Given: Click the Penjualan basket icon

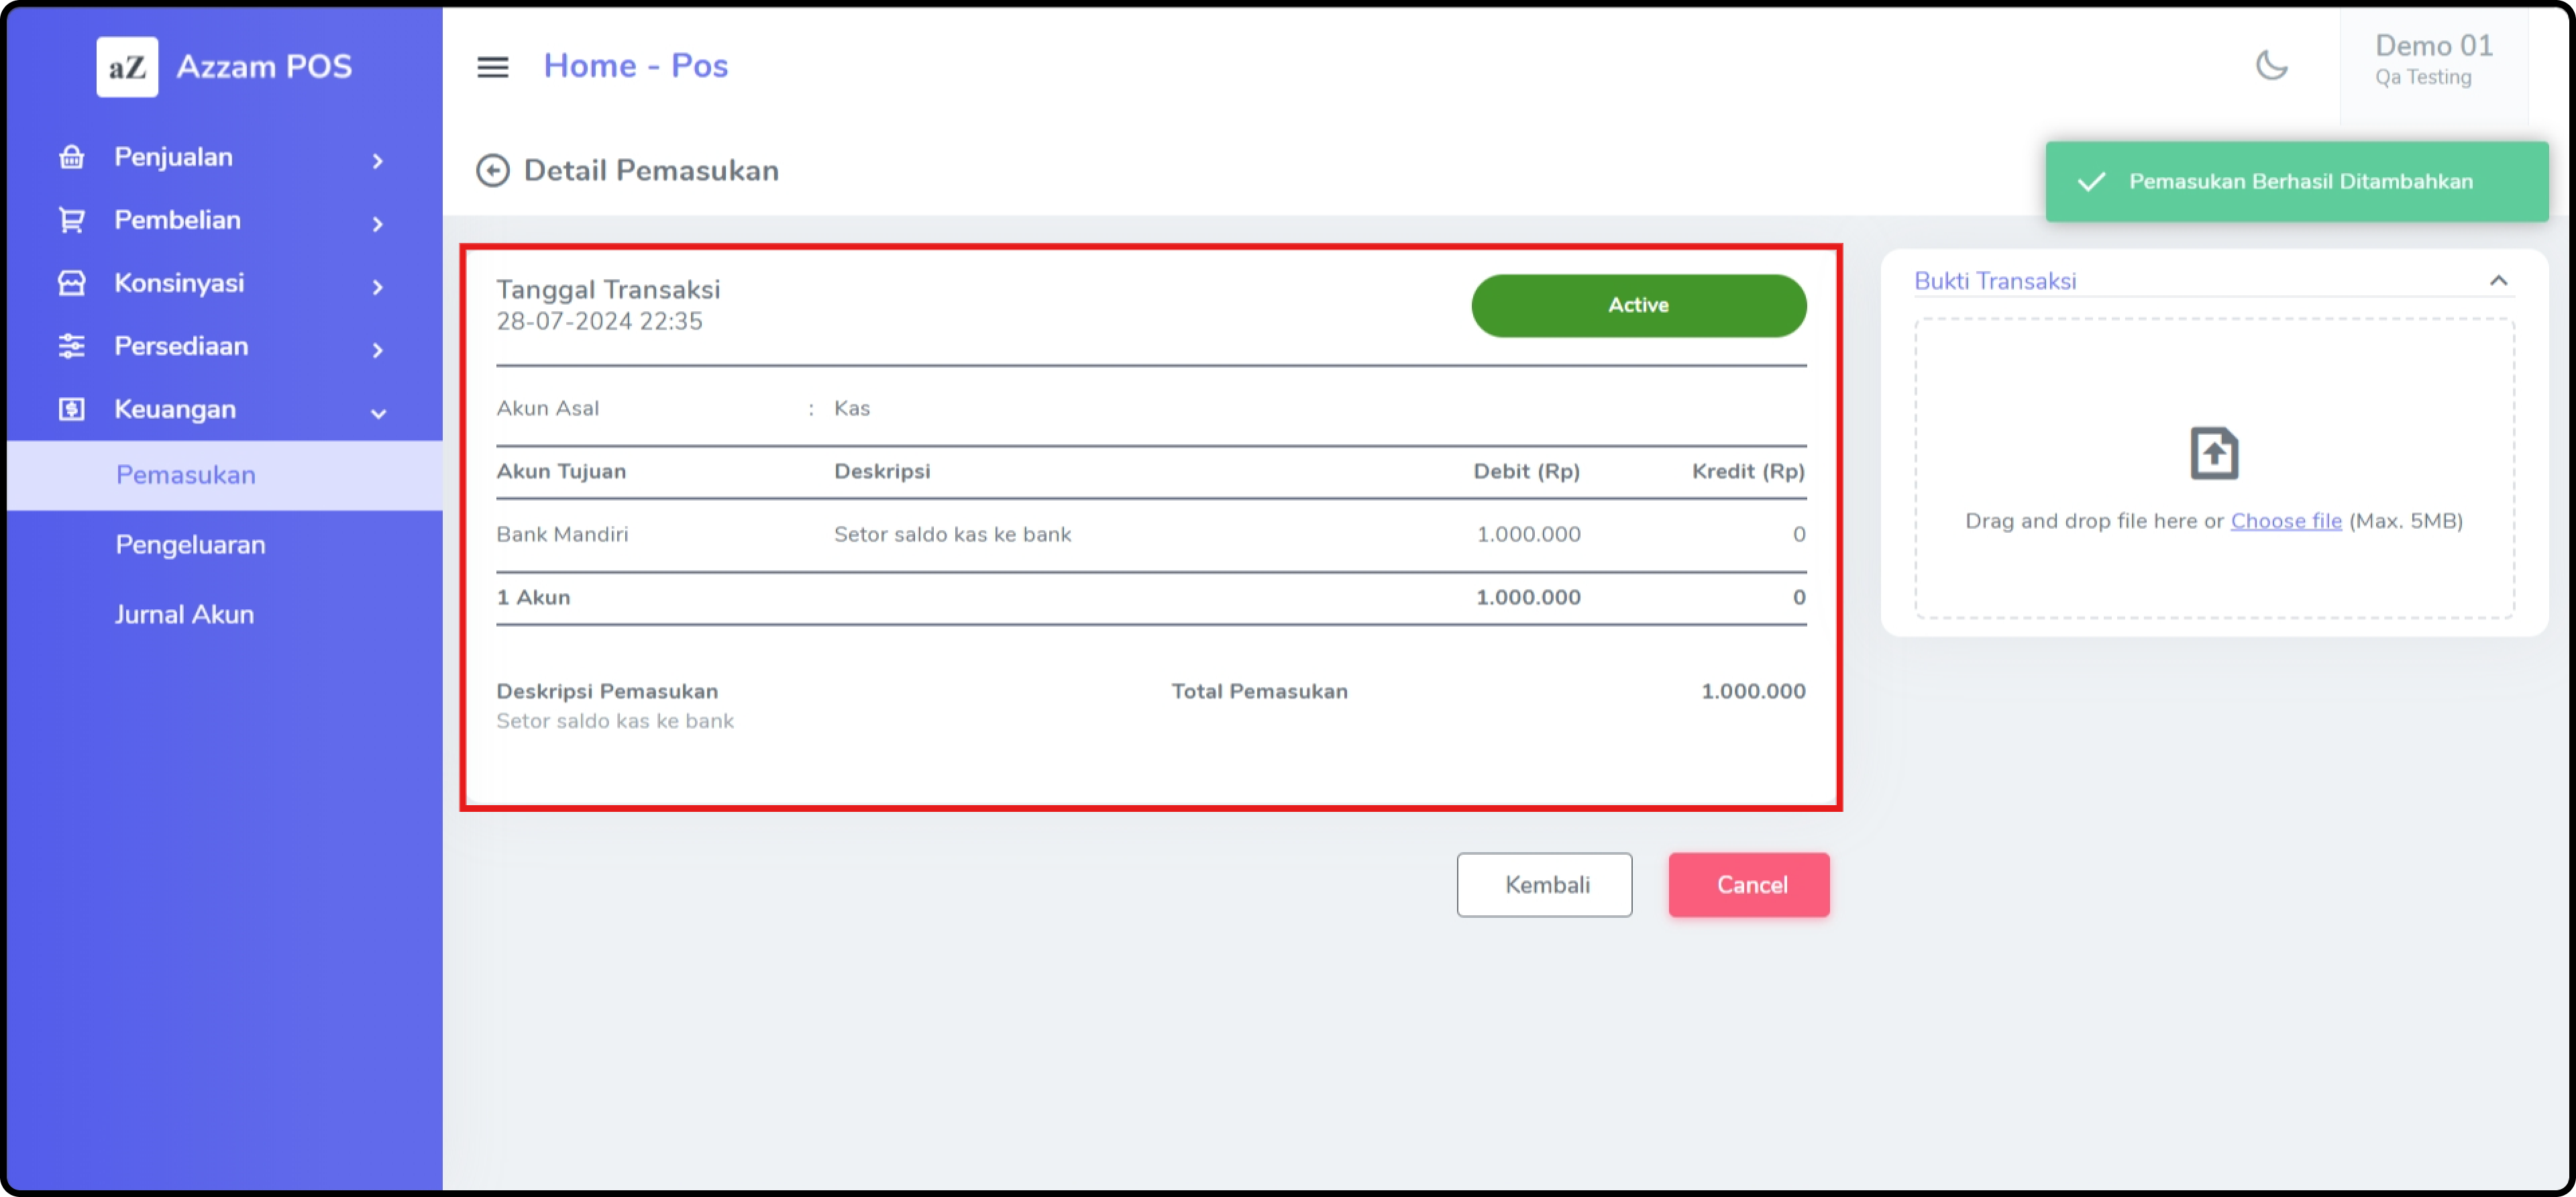Looking at the screenshot, I should tap(71, 157).
